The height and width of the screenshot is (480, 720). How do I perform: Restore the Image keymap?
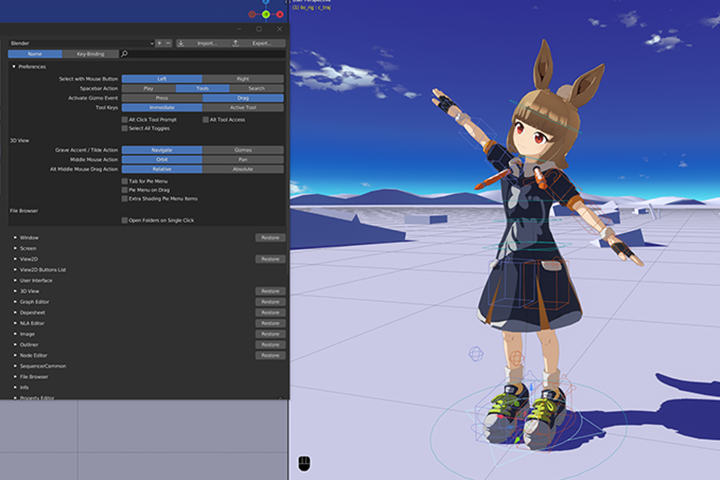point(270,334)
